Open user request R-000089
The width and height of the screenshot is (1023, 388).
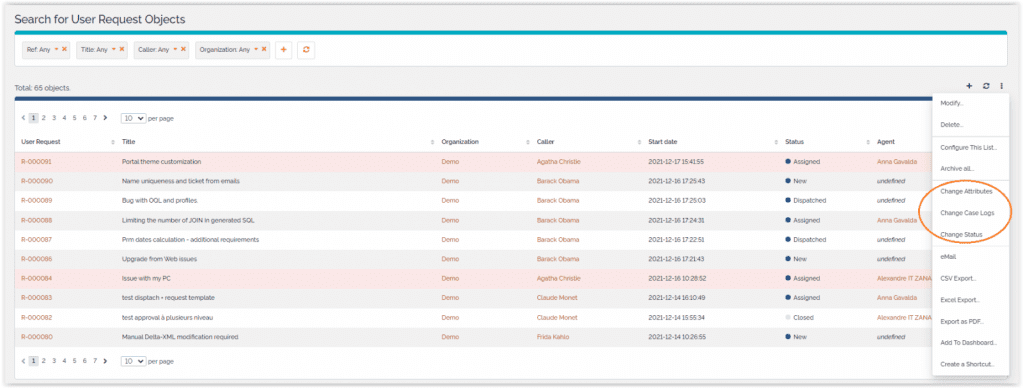[37, 201]
